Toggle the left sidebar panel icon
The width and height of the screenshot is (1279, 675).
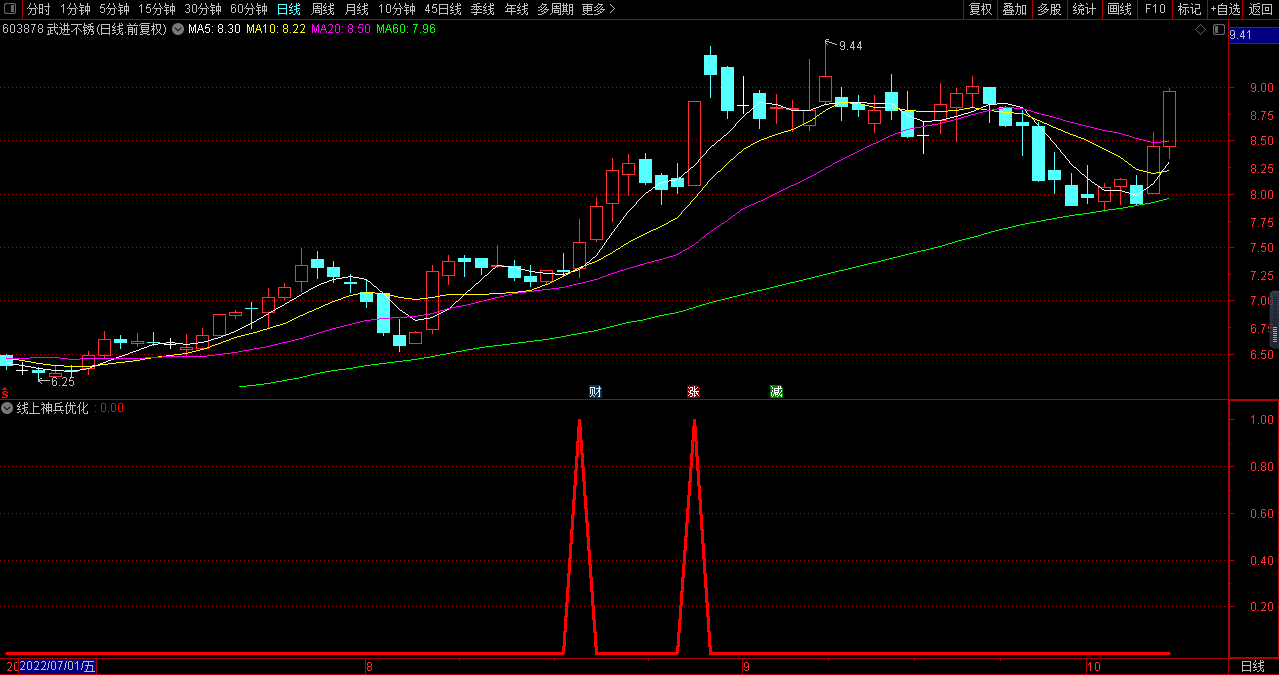click(10, 9)
